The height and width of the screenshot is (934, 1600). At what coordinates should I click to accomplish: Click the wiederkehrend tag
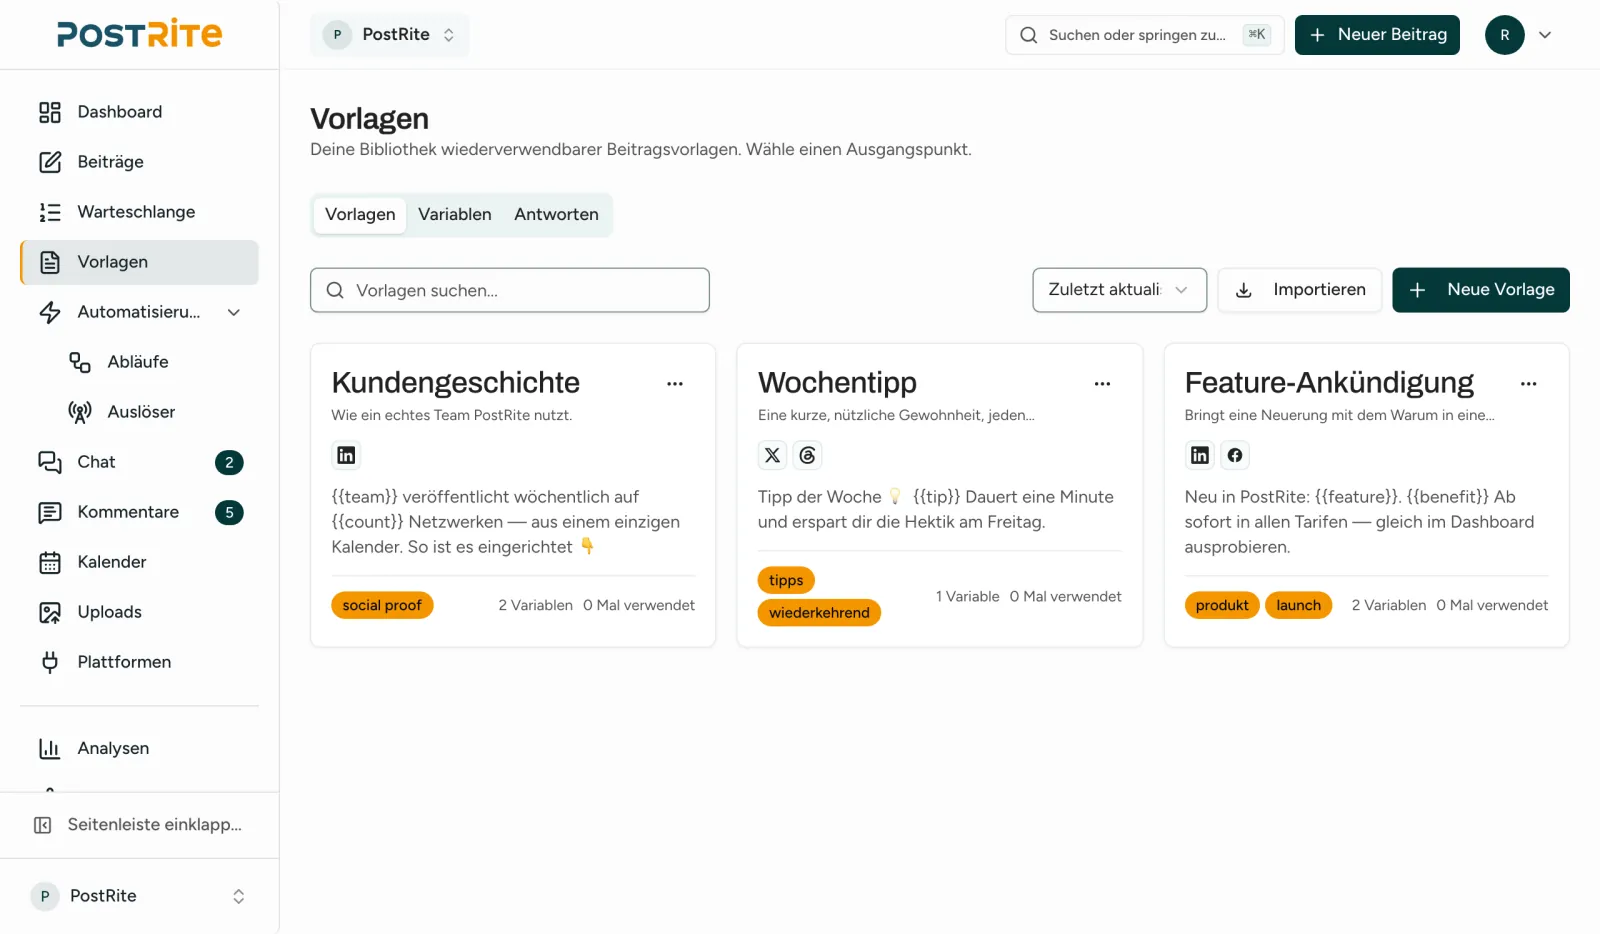819,613
